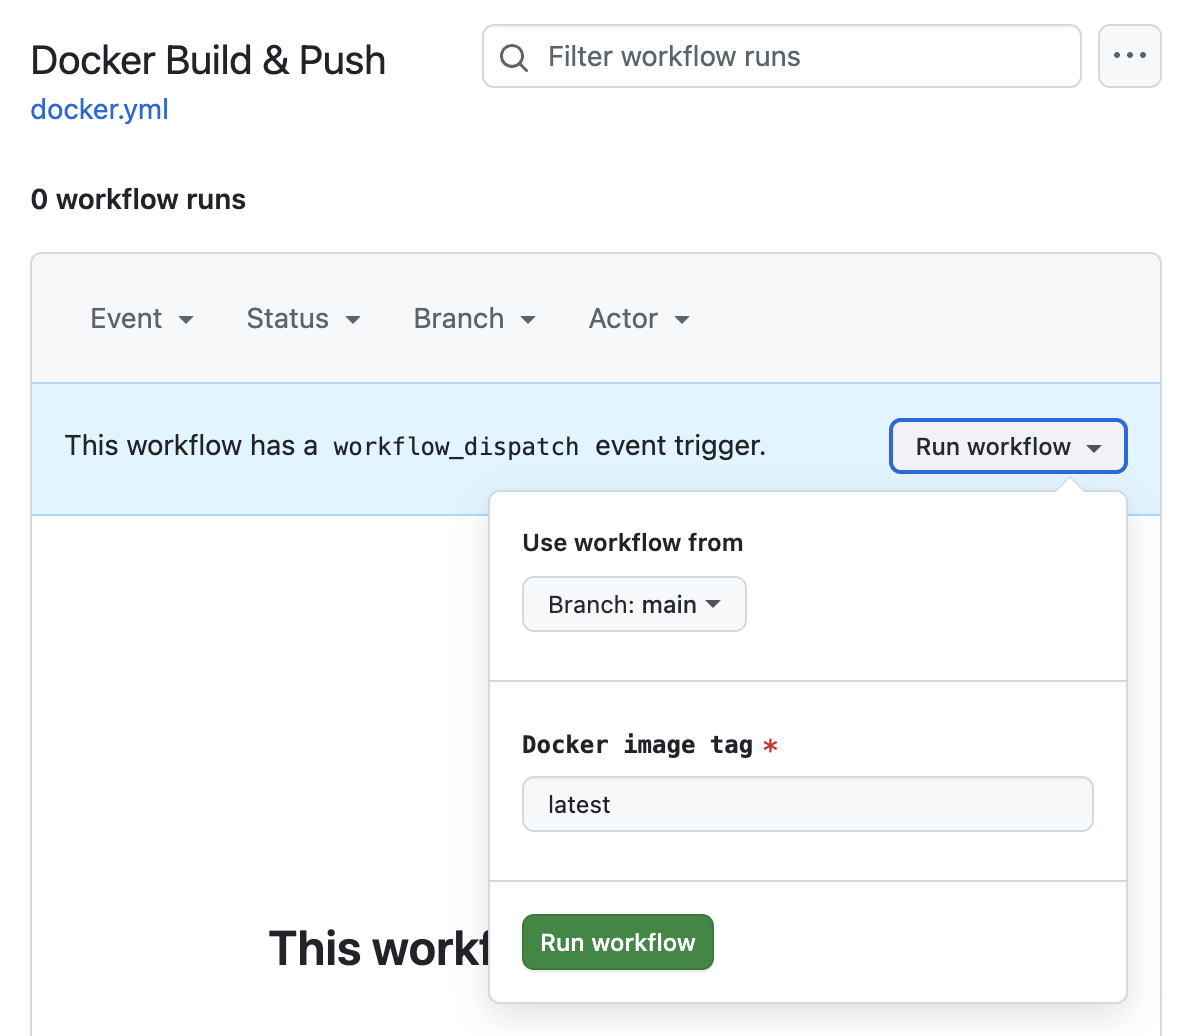
Task: Click the Use workflow from label
Action: 632,543
